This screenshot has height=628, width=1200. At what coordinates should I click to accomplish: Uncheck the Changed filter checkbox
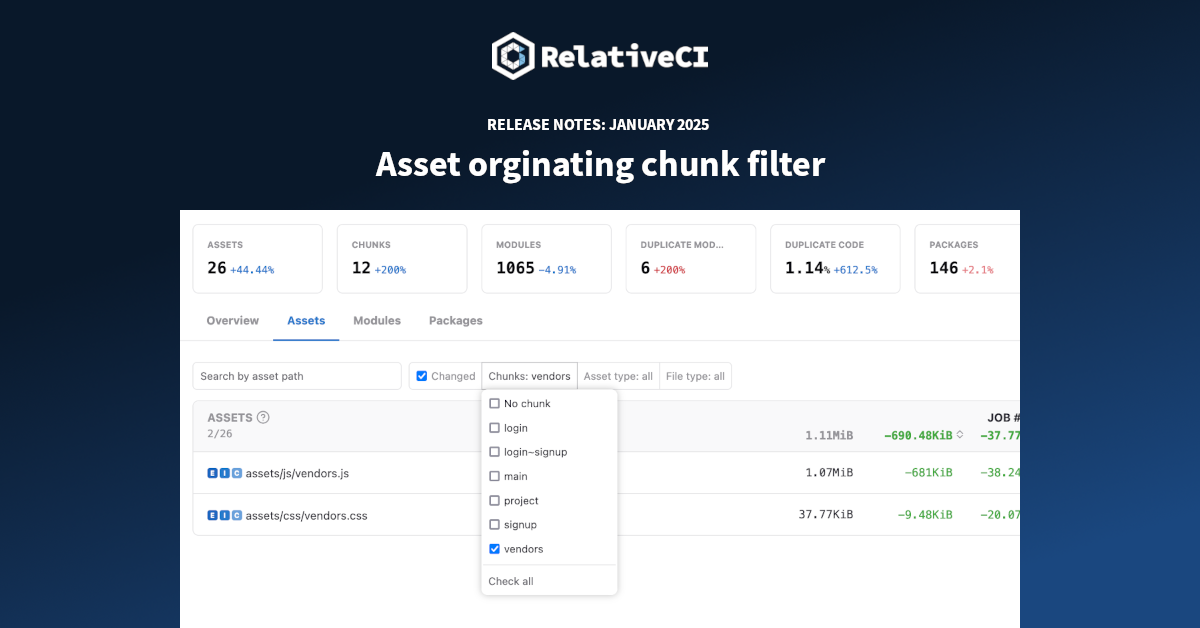[x=422, y=375]
